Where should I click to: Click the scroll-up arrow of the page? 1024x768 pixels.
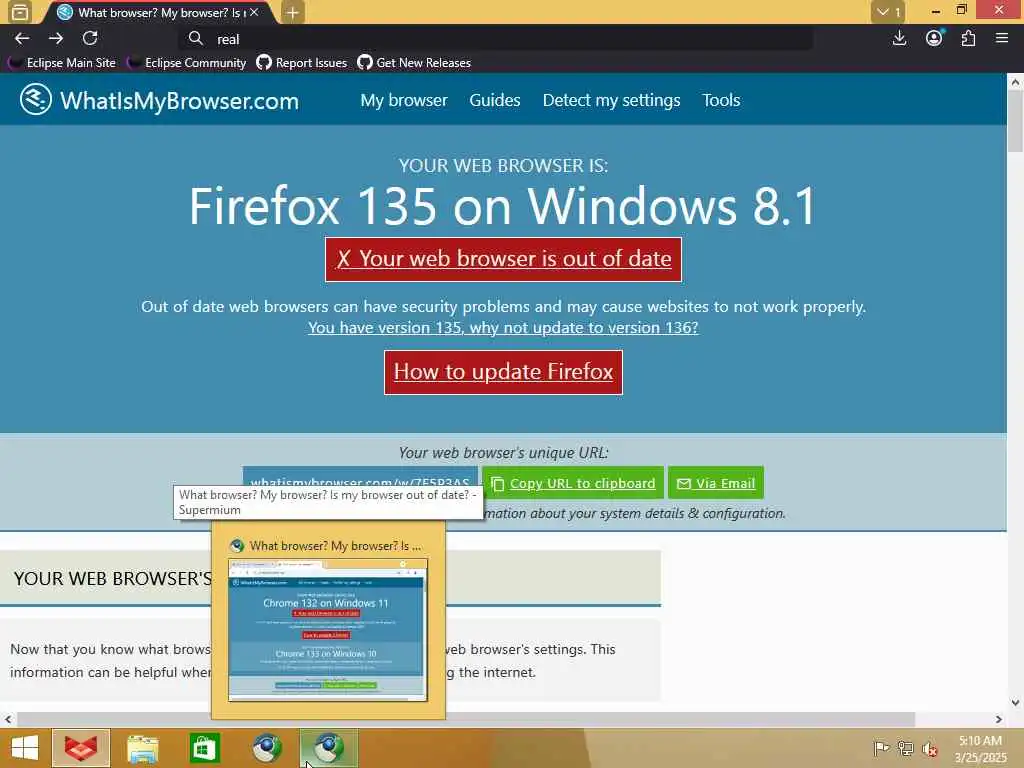click(1015, 82)
